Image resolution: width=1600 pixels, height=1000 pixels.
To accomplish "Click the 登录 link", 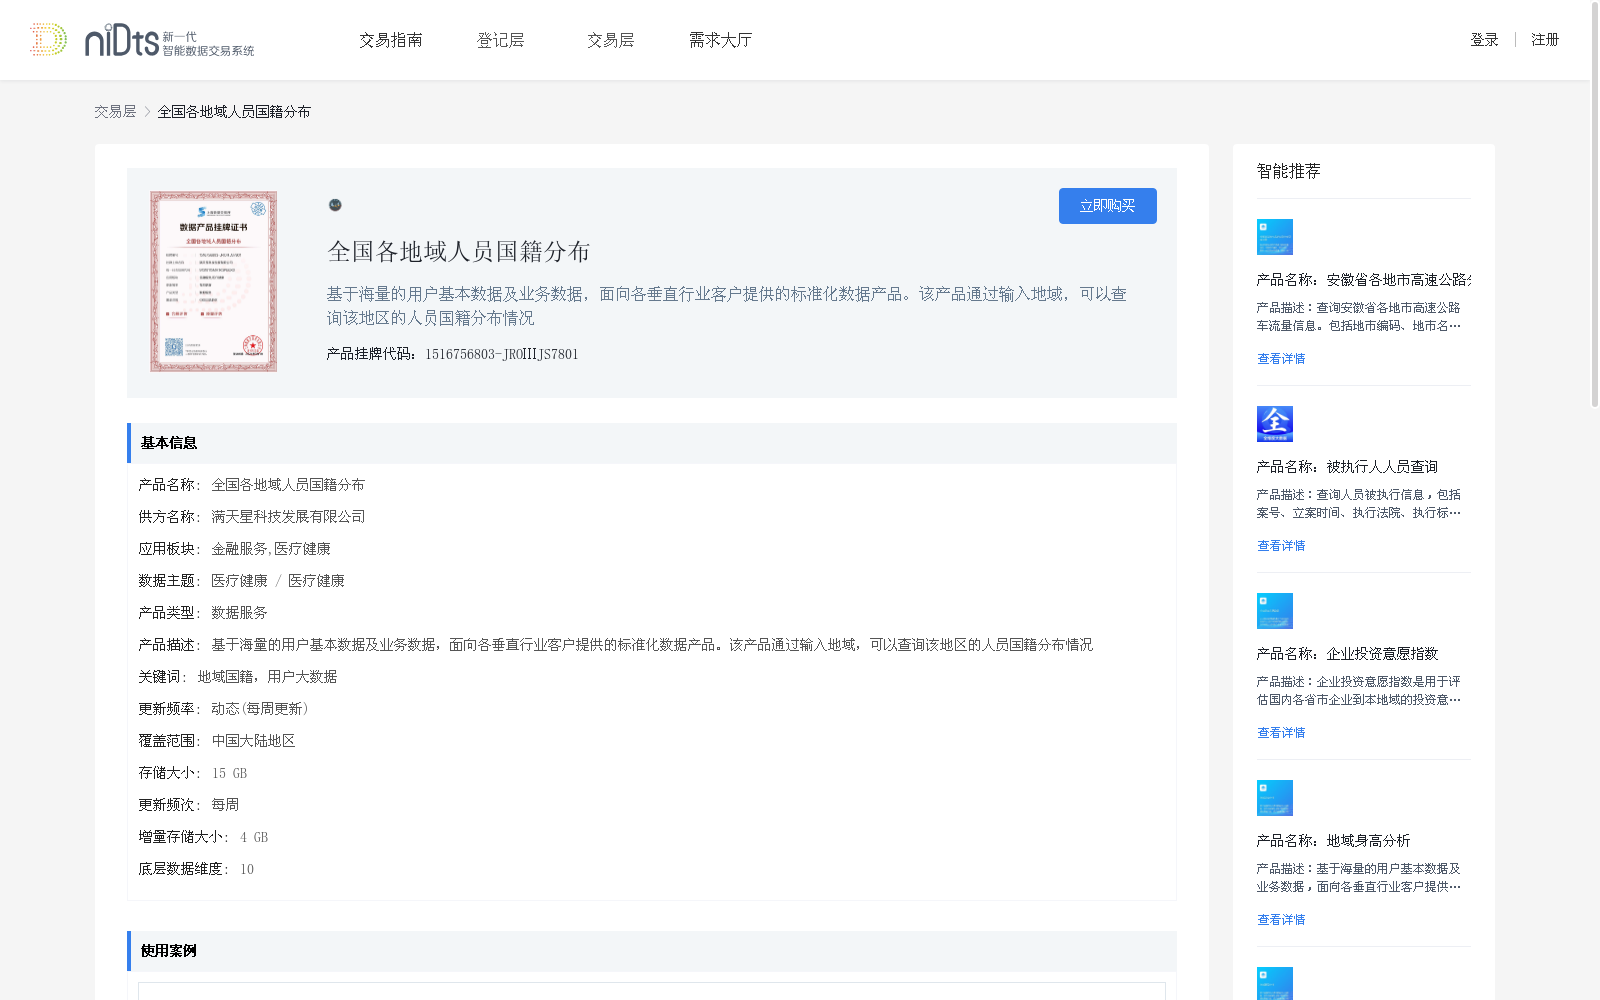I will pos(1484,40).
